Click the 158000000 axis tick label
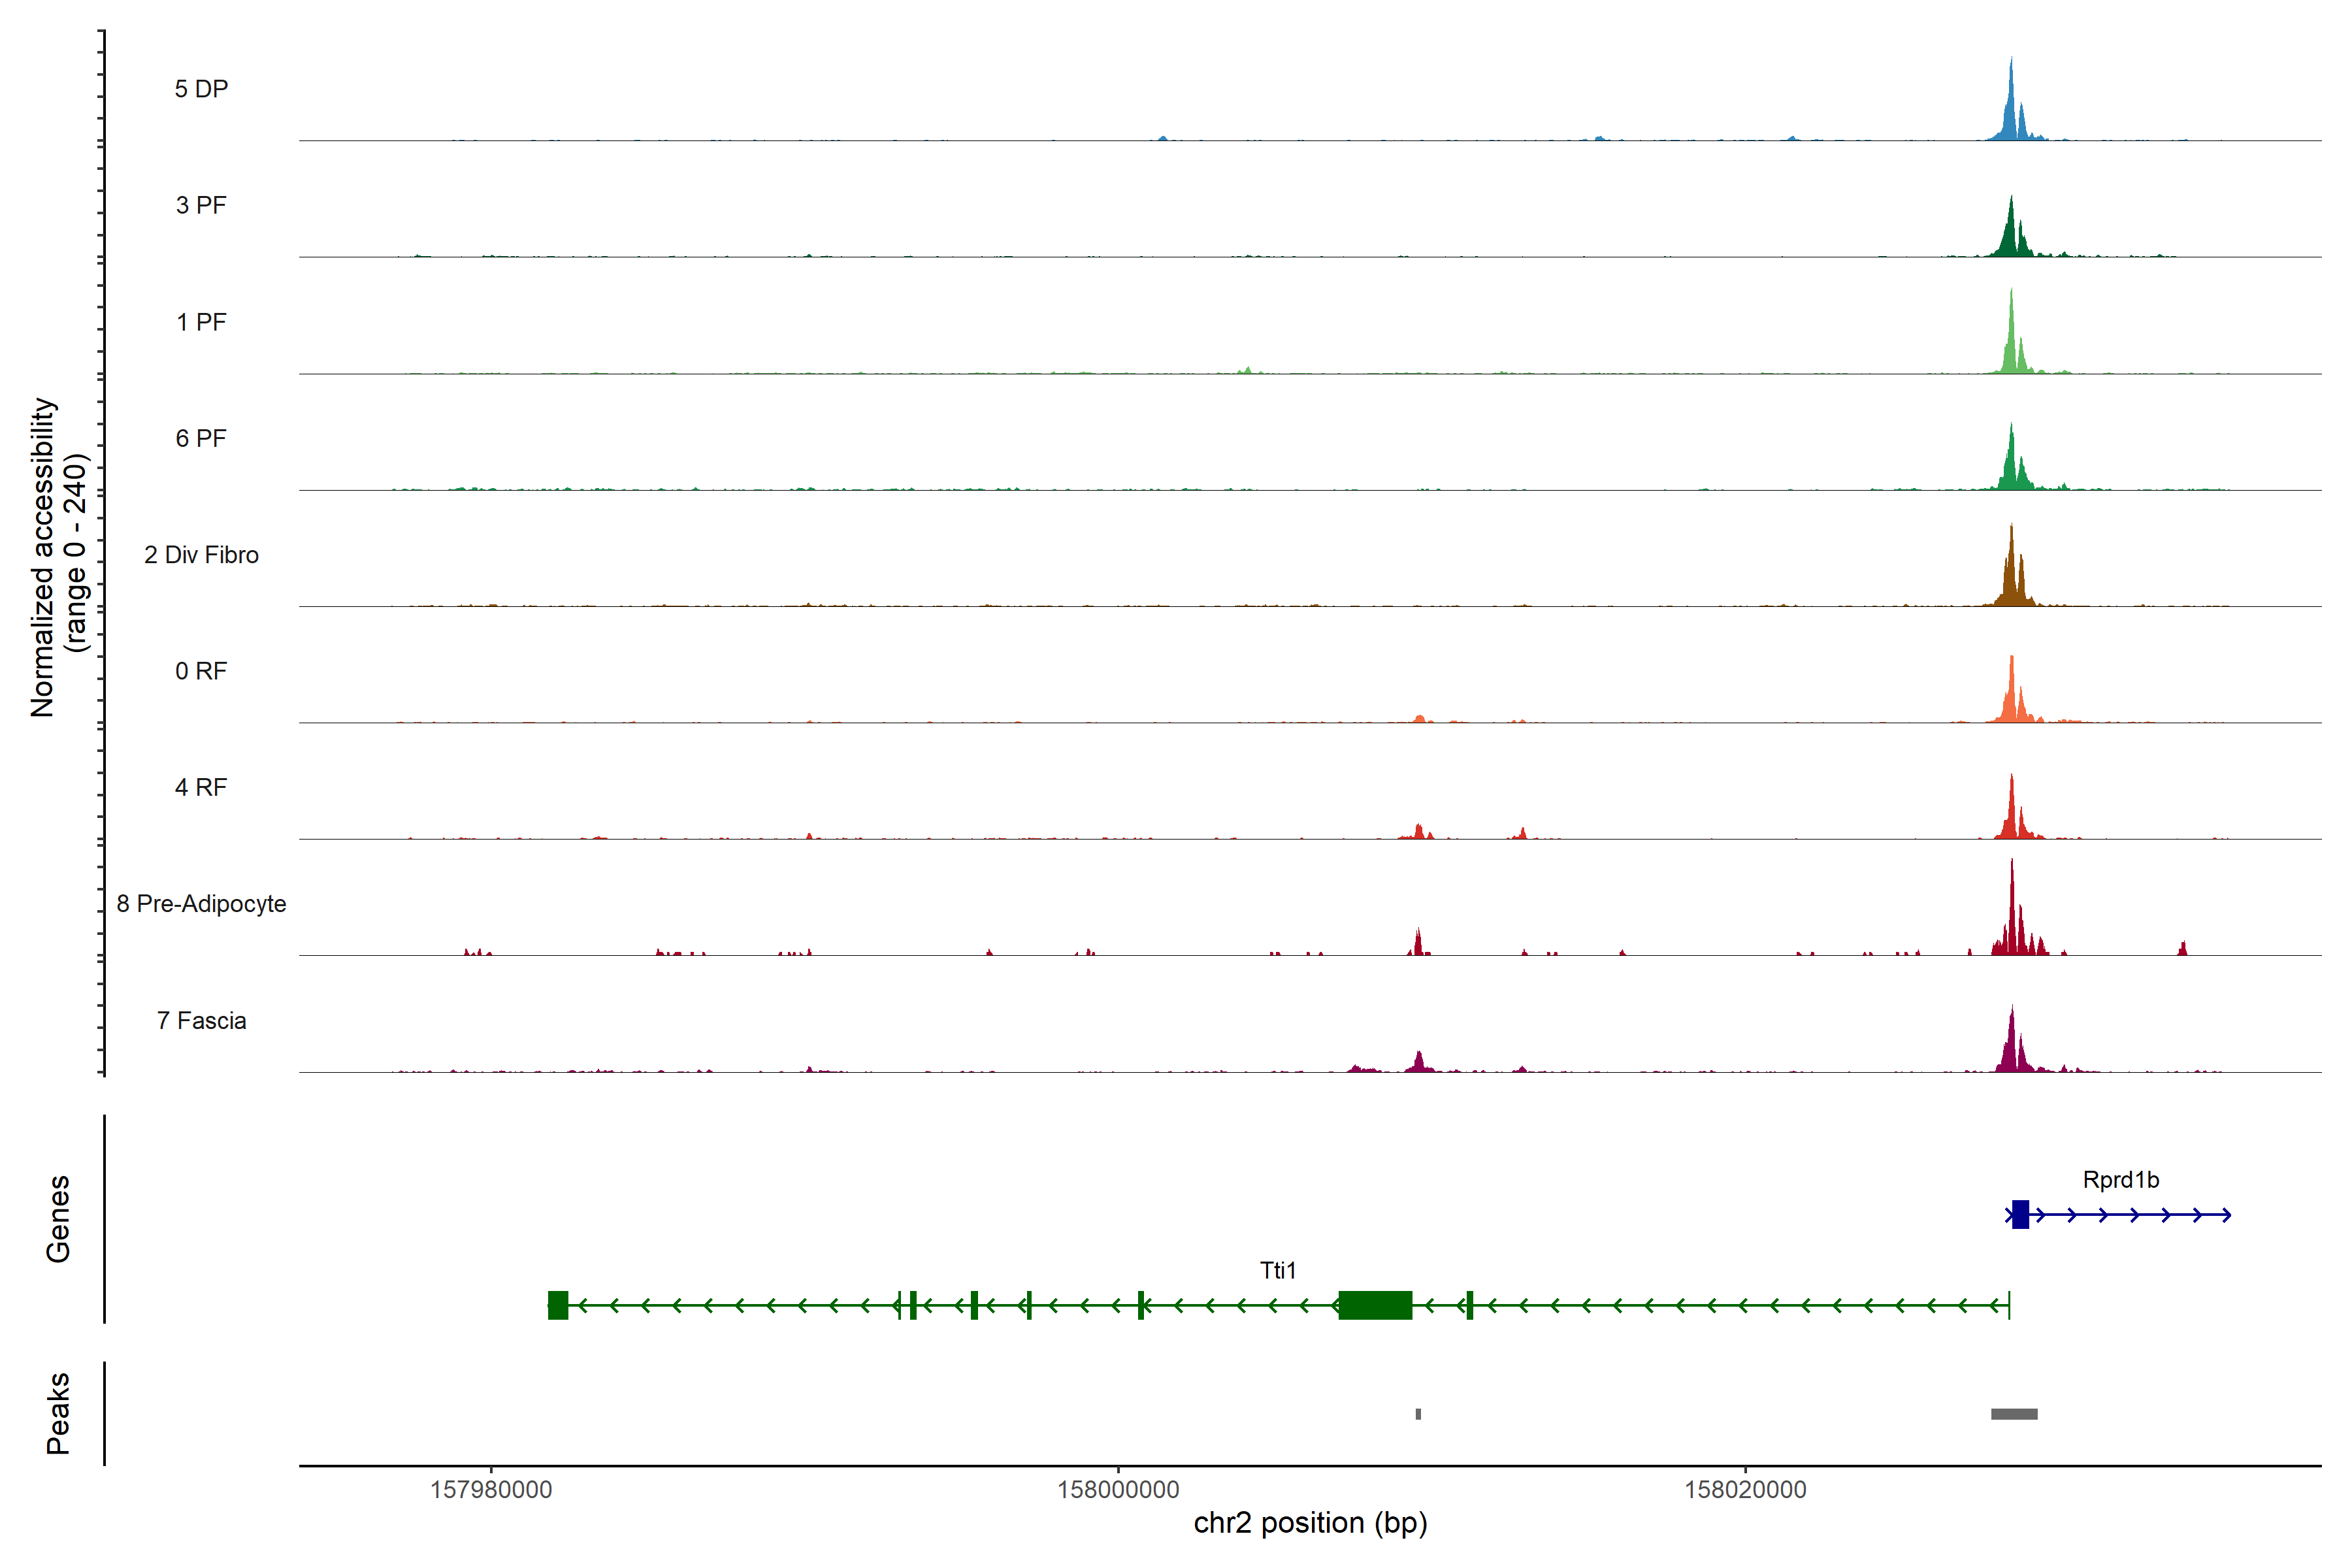 pos(1118,1490)
